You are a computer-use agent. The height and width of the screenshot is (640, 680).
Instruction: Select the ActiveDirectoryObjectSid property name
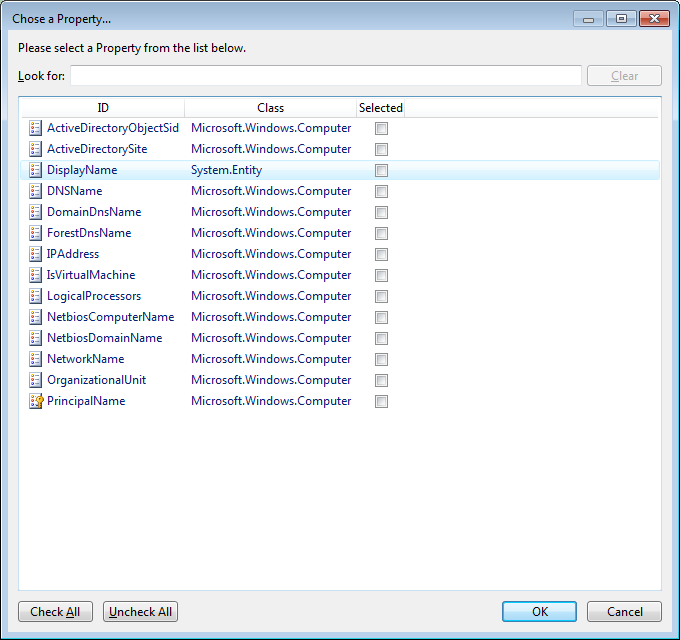(x=113, y=128)
